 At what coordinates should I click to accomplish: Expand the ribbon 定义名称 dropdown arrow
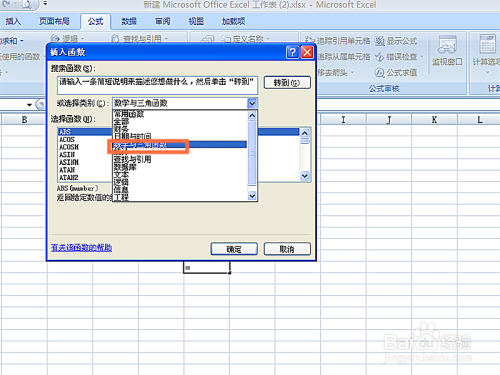(x=268, y=39)
